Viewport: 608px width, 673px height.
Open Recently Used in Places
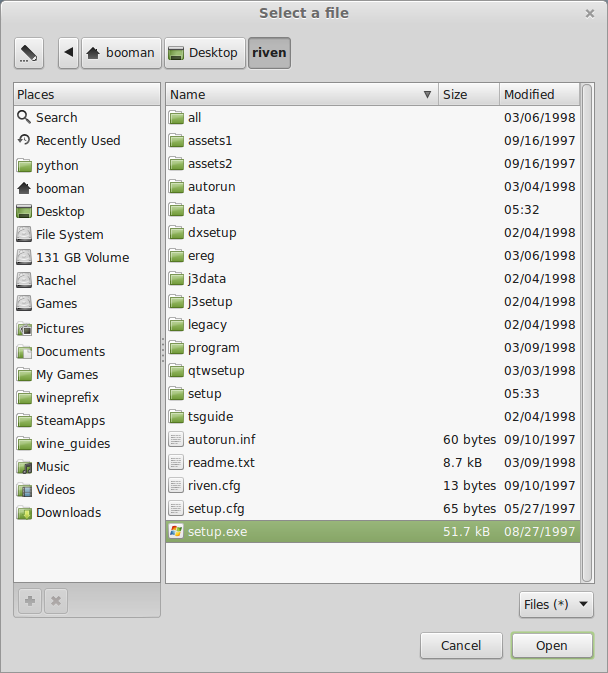(87, 140)
